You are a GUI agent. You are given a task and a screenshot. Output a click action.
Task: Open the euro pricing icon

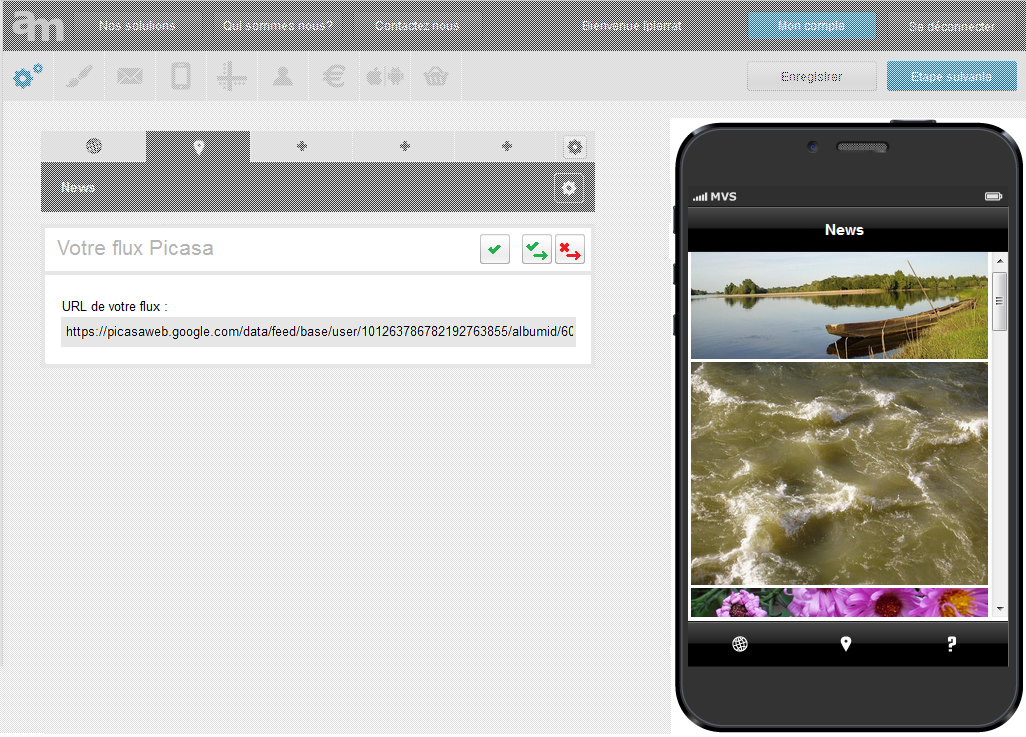(335, 77)
